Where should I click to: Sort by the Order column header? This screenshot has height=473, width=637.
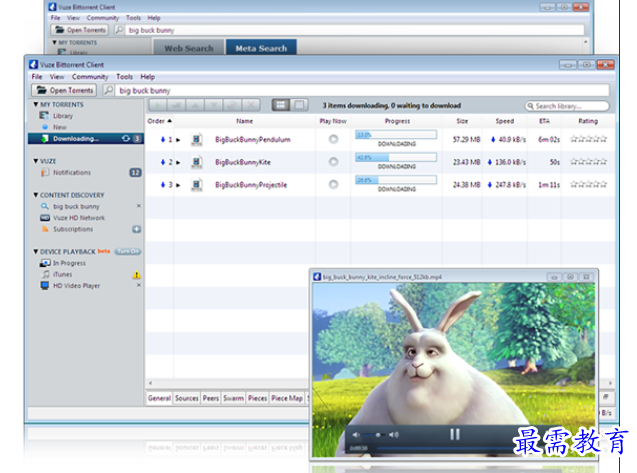(160, 121)
